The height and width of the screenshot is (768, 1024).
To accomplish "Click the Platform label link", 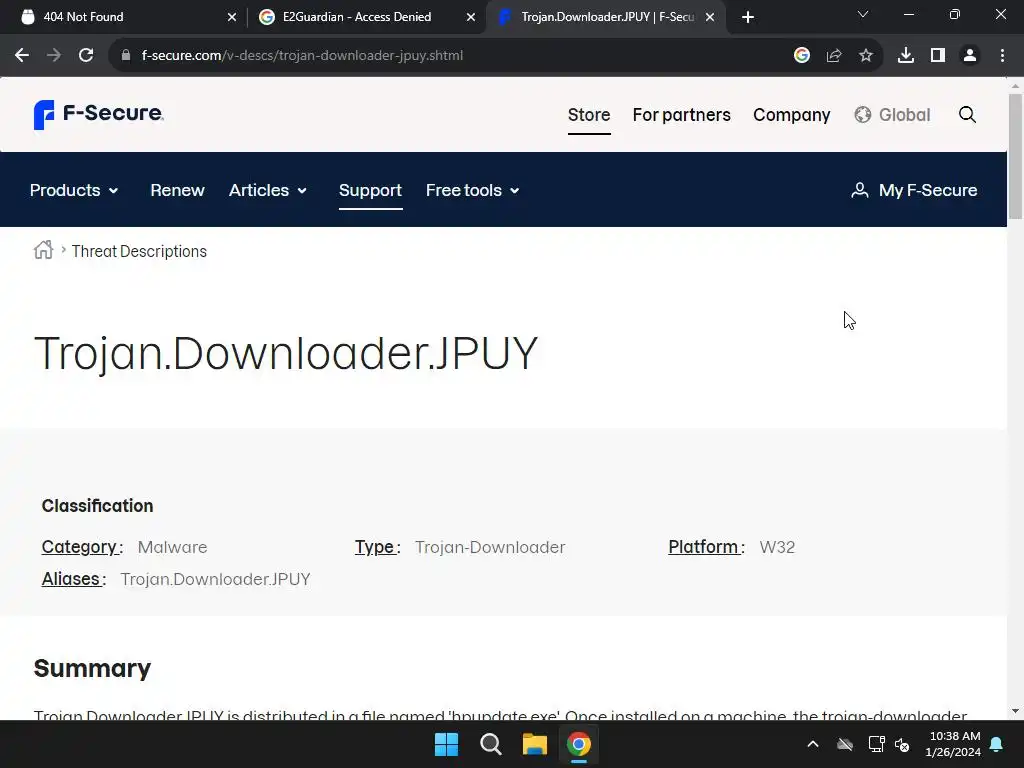I will 704,547.
